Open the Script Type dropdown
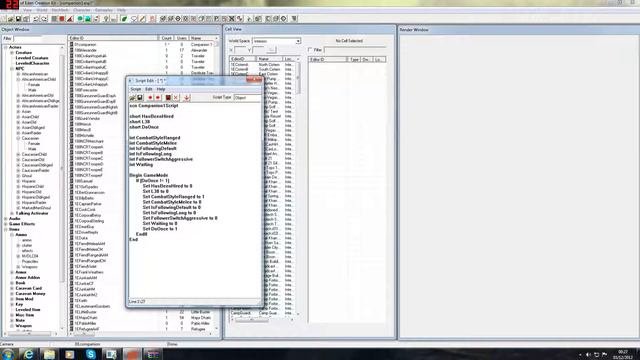 click(x=247, y=98)
